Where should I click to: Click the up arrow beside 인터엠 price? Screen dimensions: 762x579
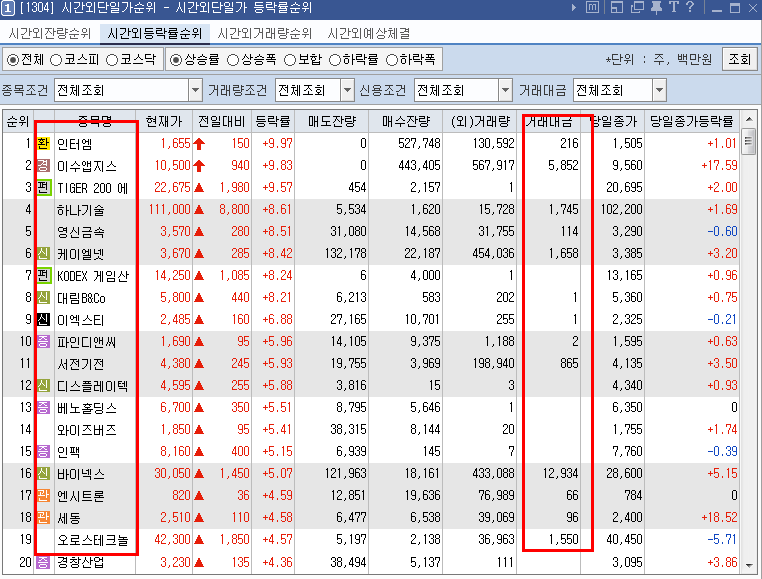[199, 143]
